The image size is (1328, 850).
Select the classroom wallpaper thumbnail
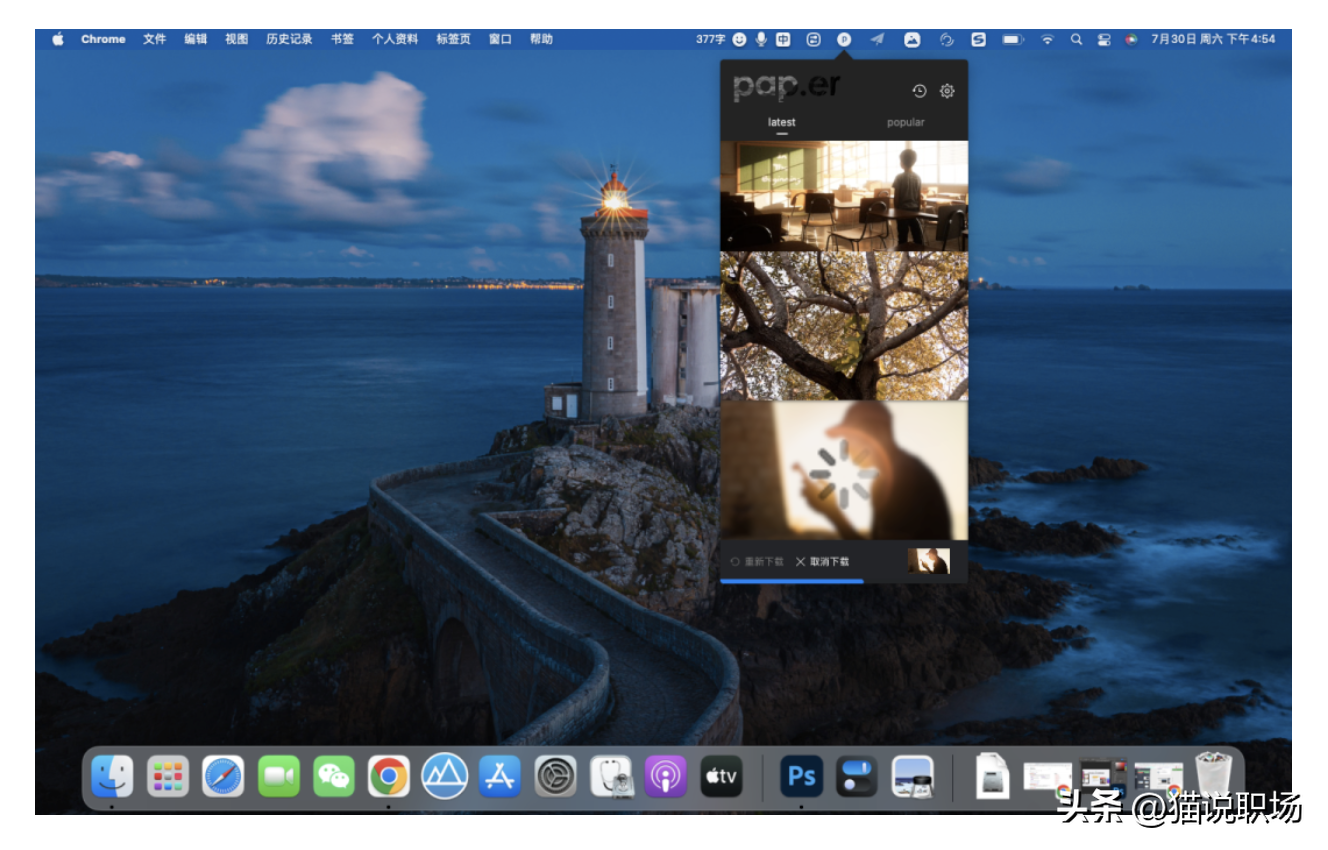[x=844, y=196]
